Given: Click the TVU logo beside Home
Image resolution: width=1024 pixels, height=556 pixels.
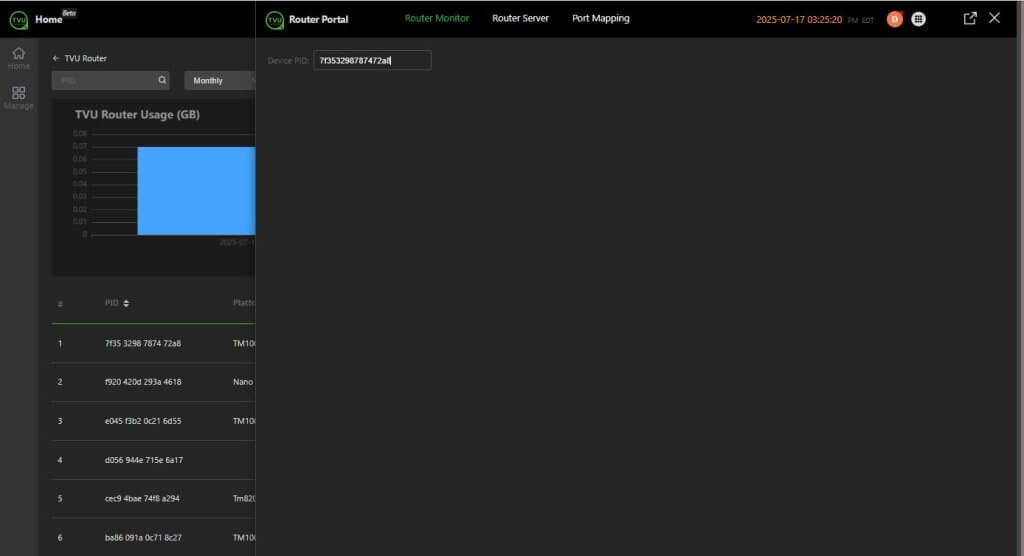Looking at the screenshot, I should click(x=19, y=20).
